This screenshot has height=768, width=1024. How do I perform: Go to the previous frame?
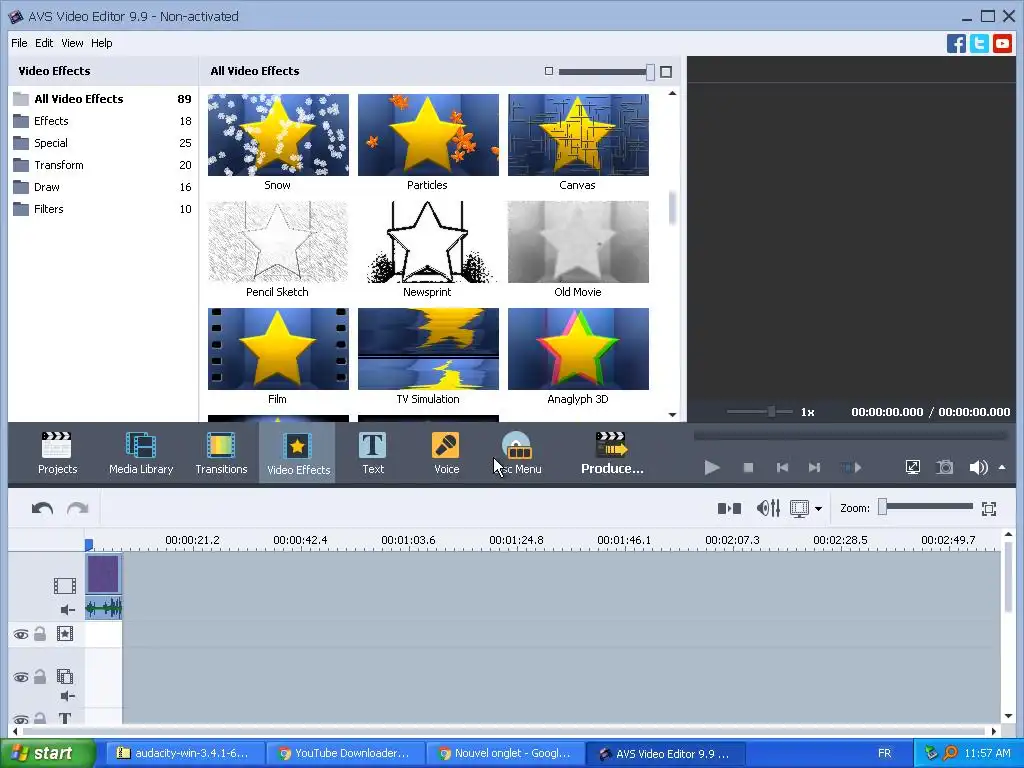pyautogui.click(x=782, y=468)
